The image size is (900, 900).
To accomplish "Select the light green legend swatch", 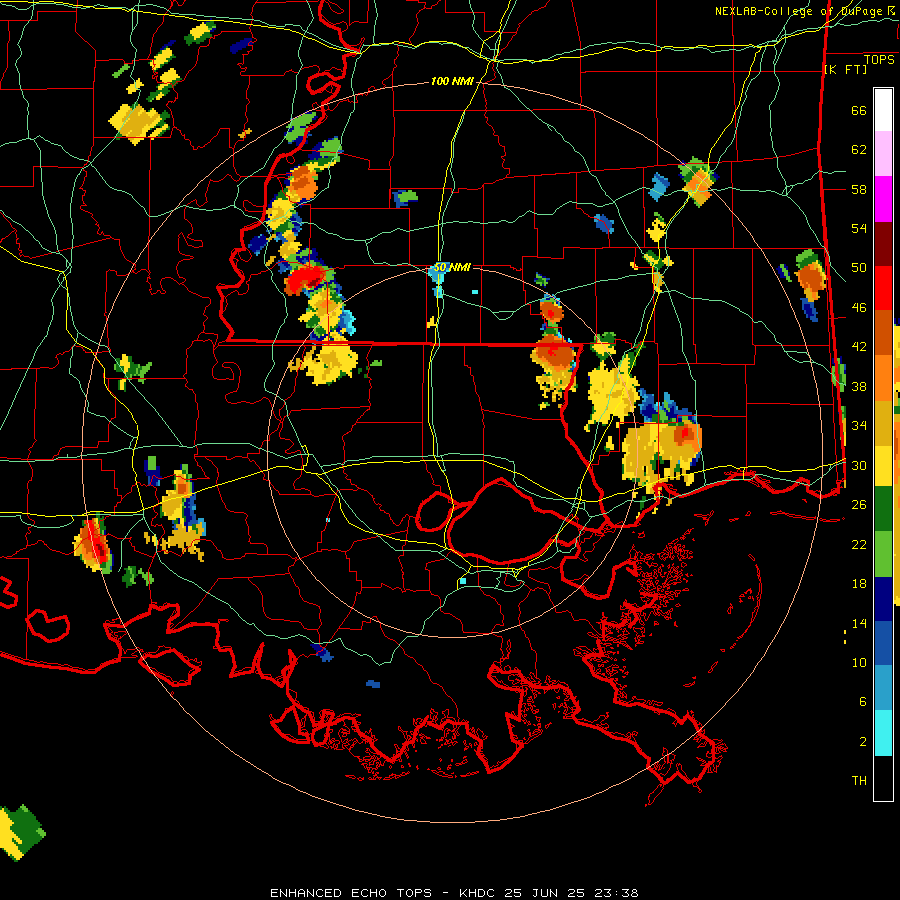I will pos(883,554).
